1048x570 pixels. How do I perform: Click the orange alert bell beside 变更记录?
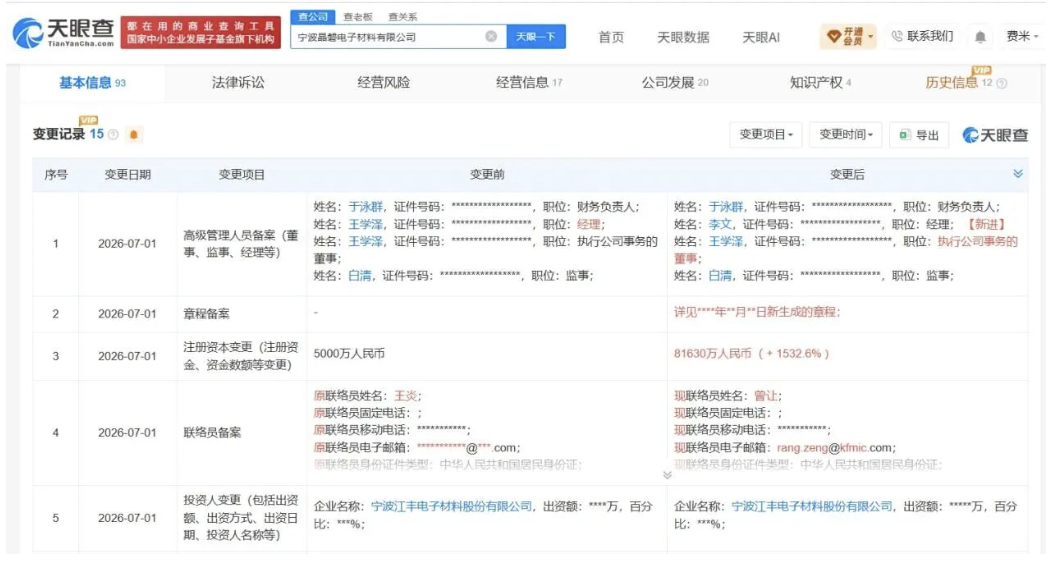[134, 134]
